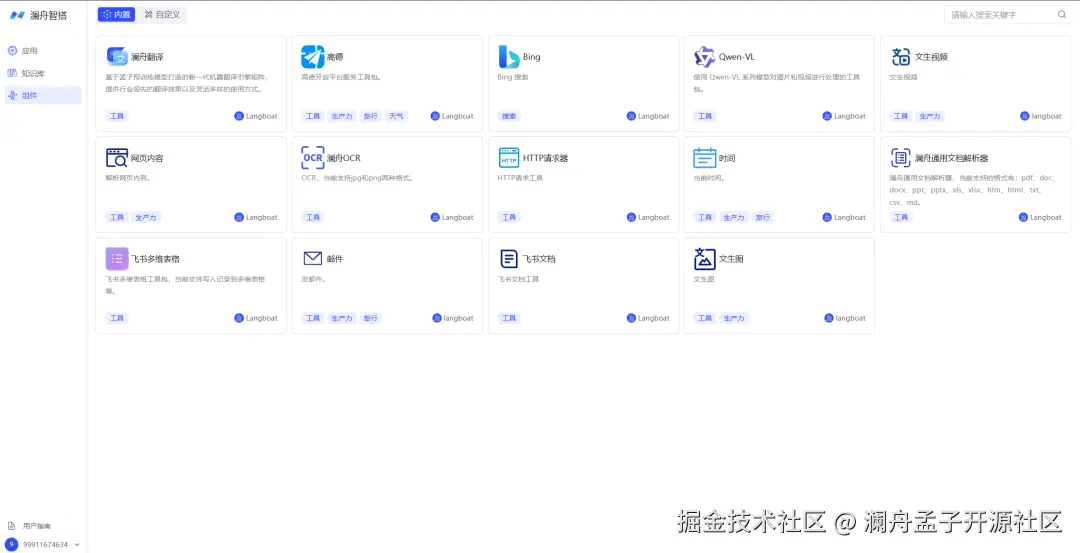Viewport: 1080px width, 553px height.
Task: Click 生产力 tag on 网页内容 card
Action: click(146, 218)
